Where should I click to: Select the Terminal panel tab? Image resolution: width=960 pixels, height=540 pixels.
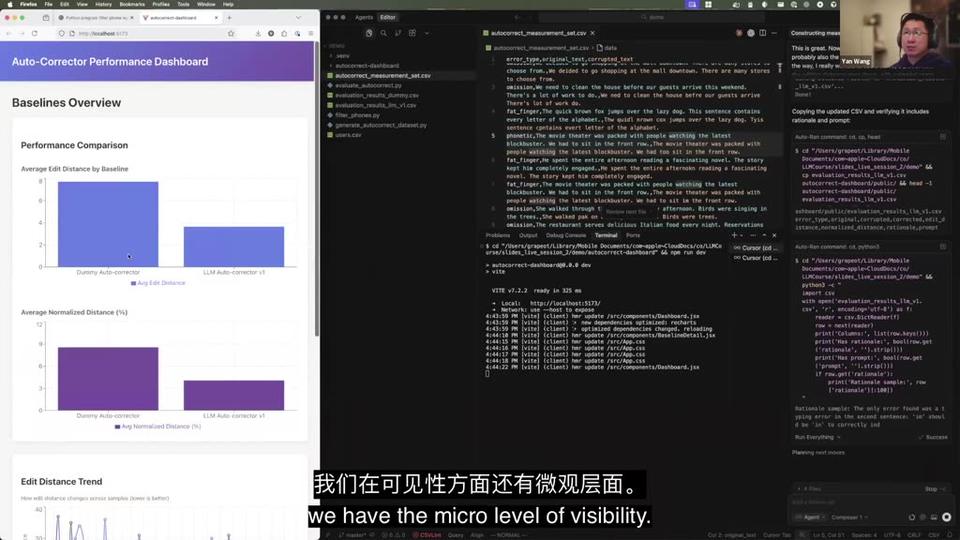pos(606,235)
